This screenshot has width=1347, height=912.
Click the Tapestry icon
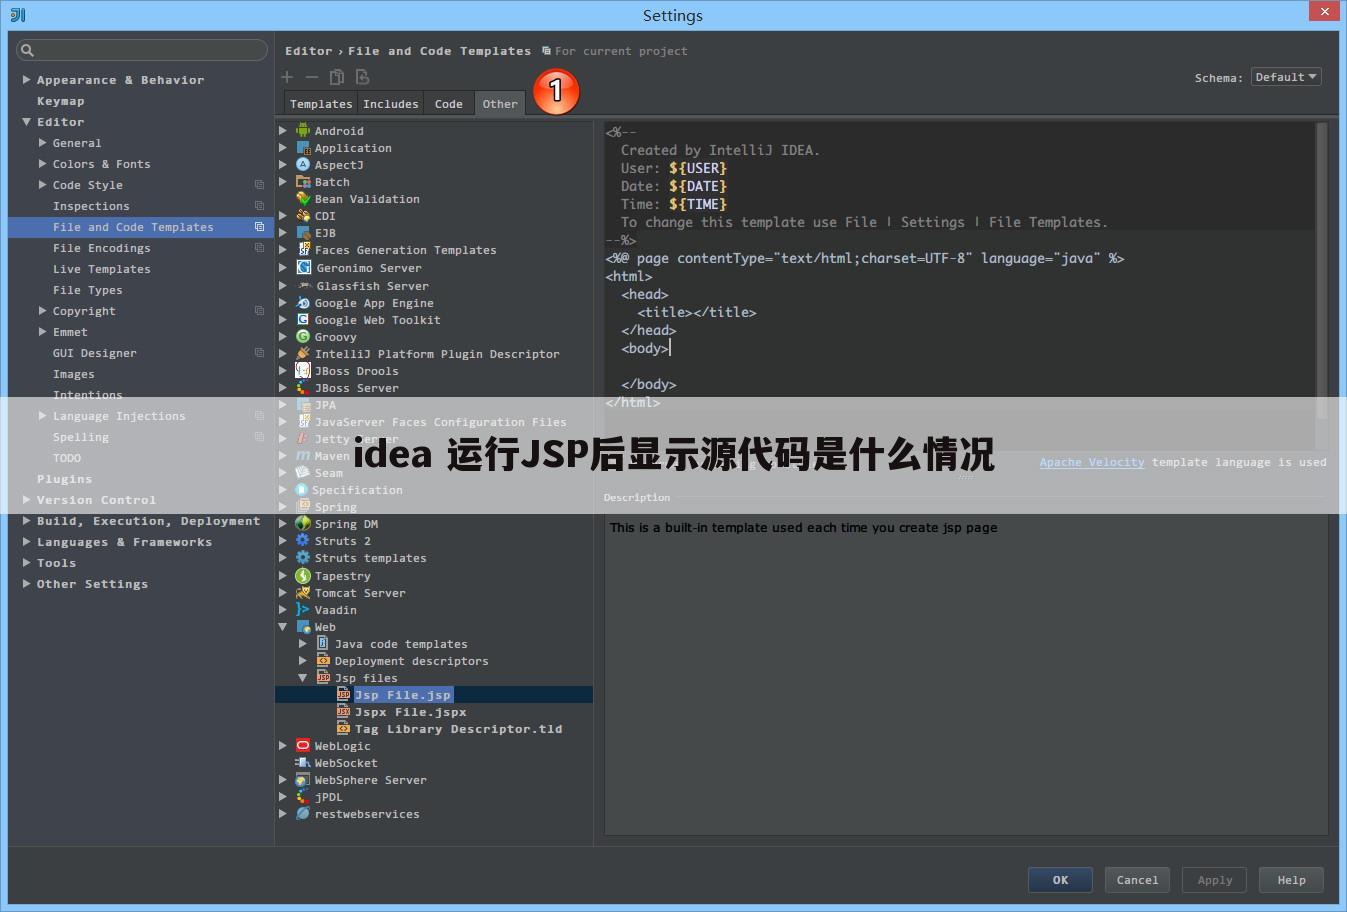pos(303,575)
